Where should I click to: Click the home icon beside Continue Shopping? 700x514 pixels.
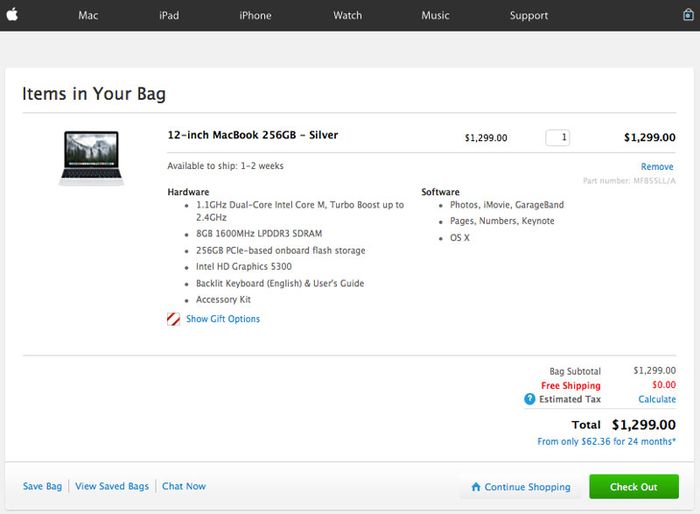[476, 487]
